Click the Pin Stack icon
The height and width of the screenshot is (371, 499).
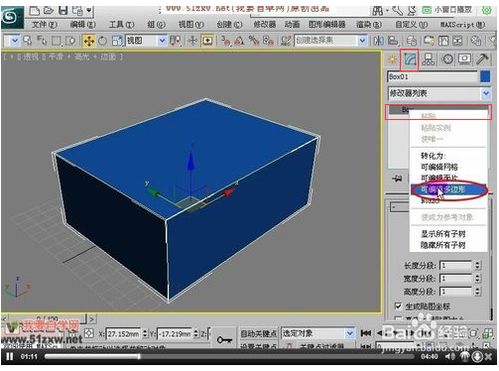click(397, 179)
